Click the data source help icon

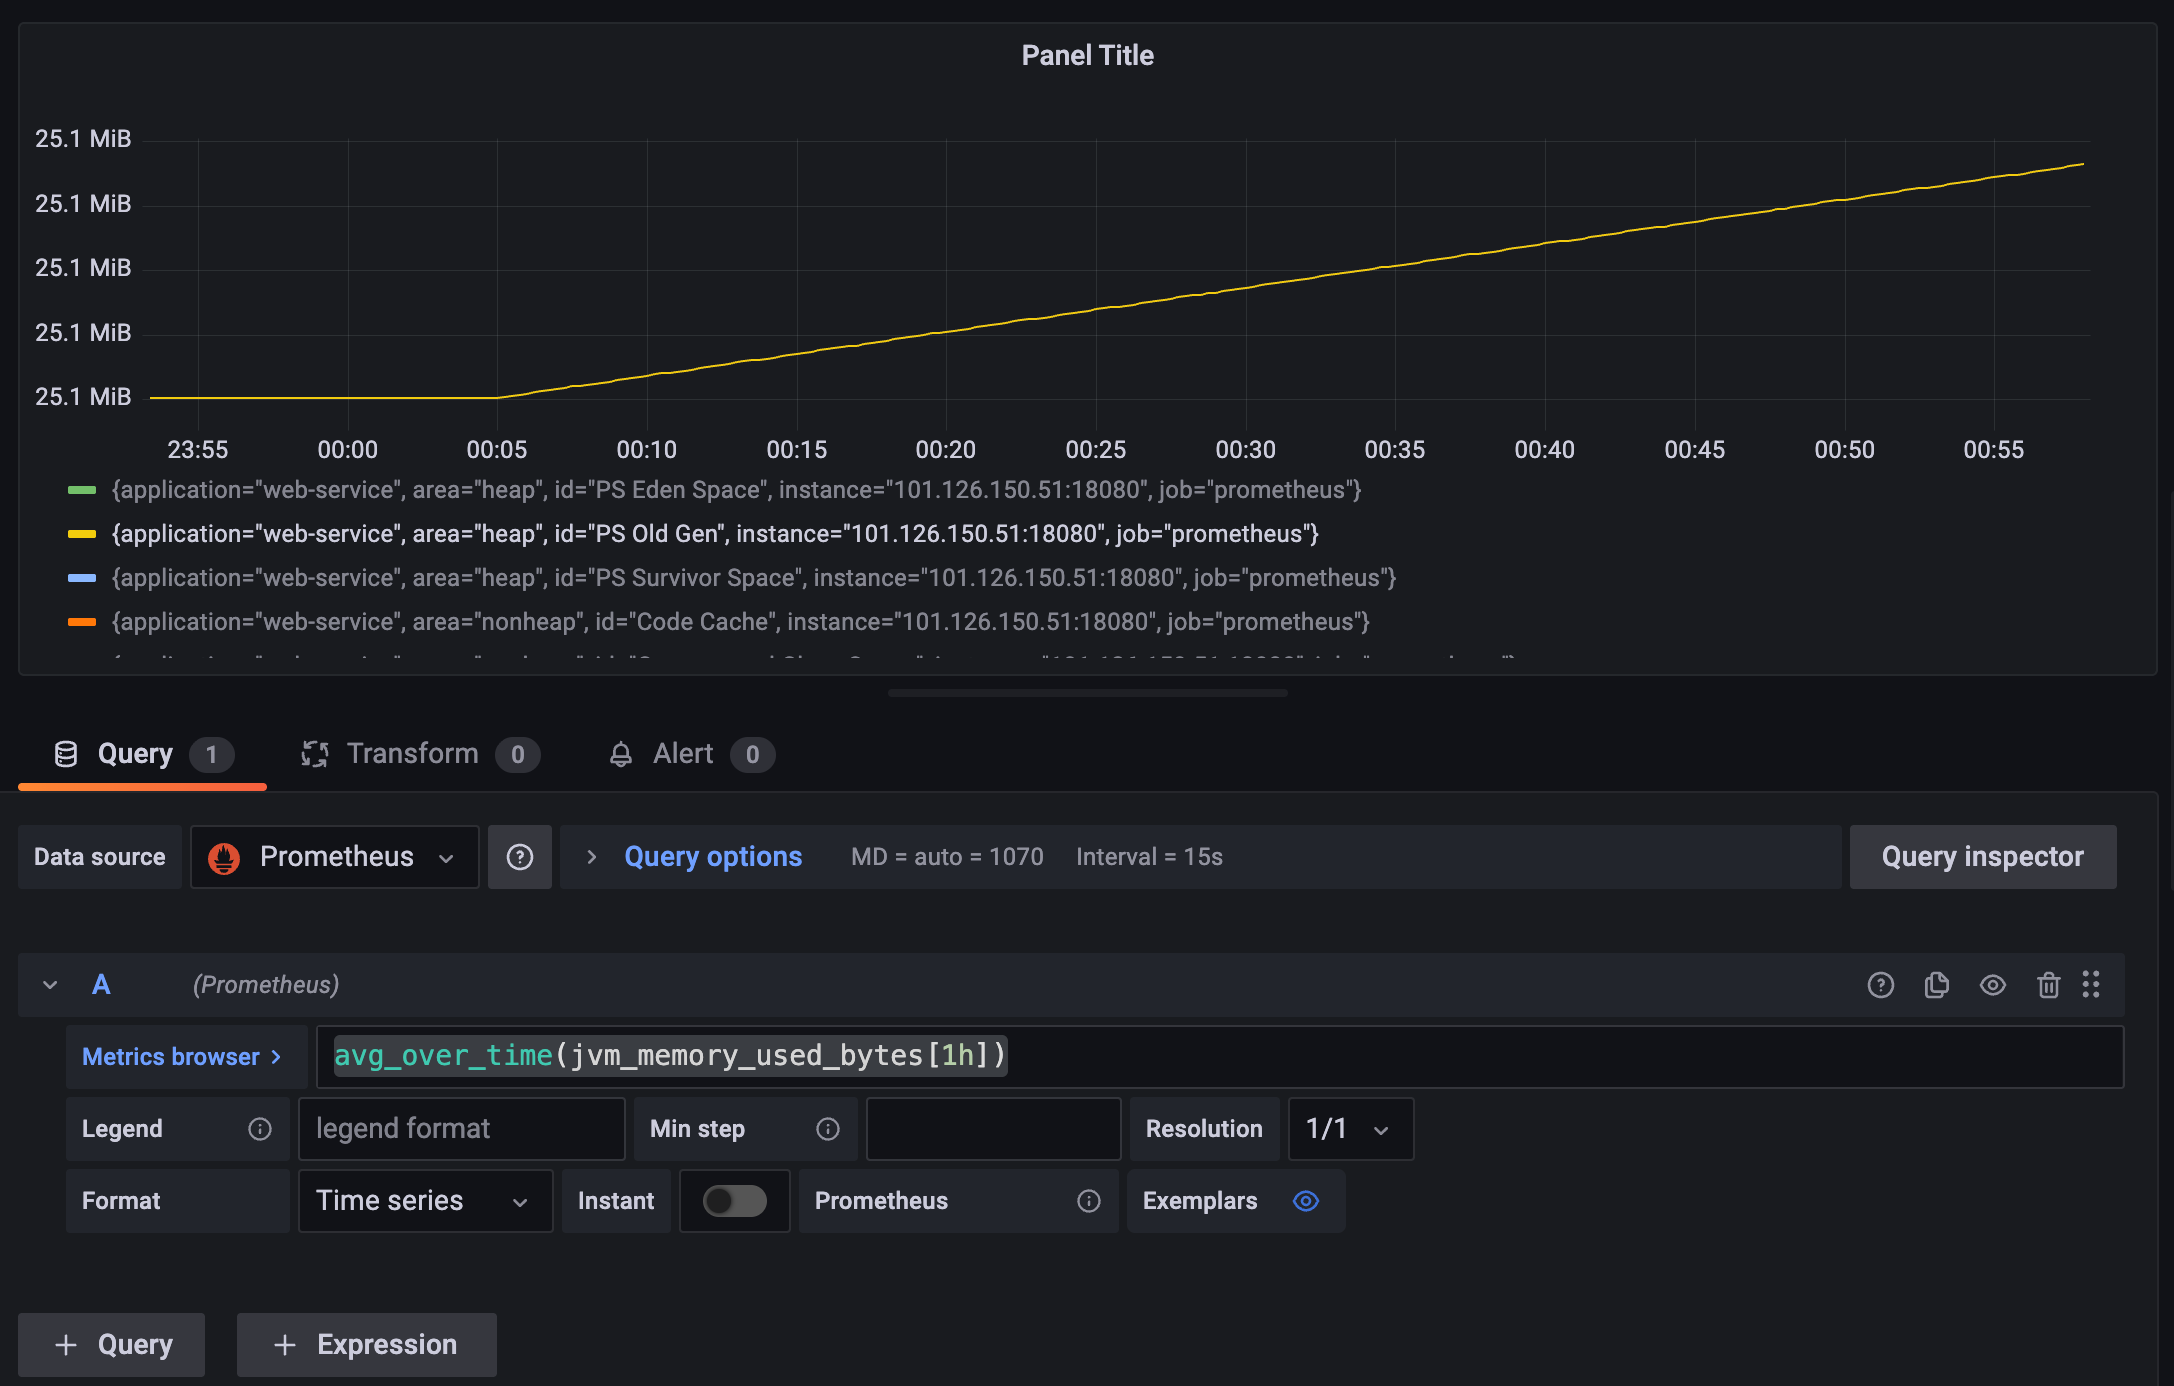tap(519, 857)
